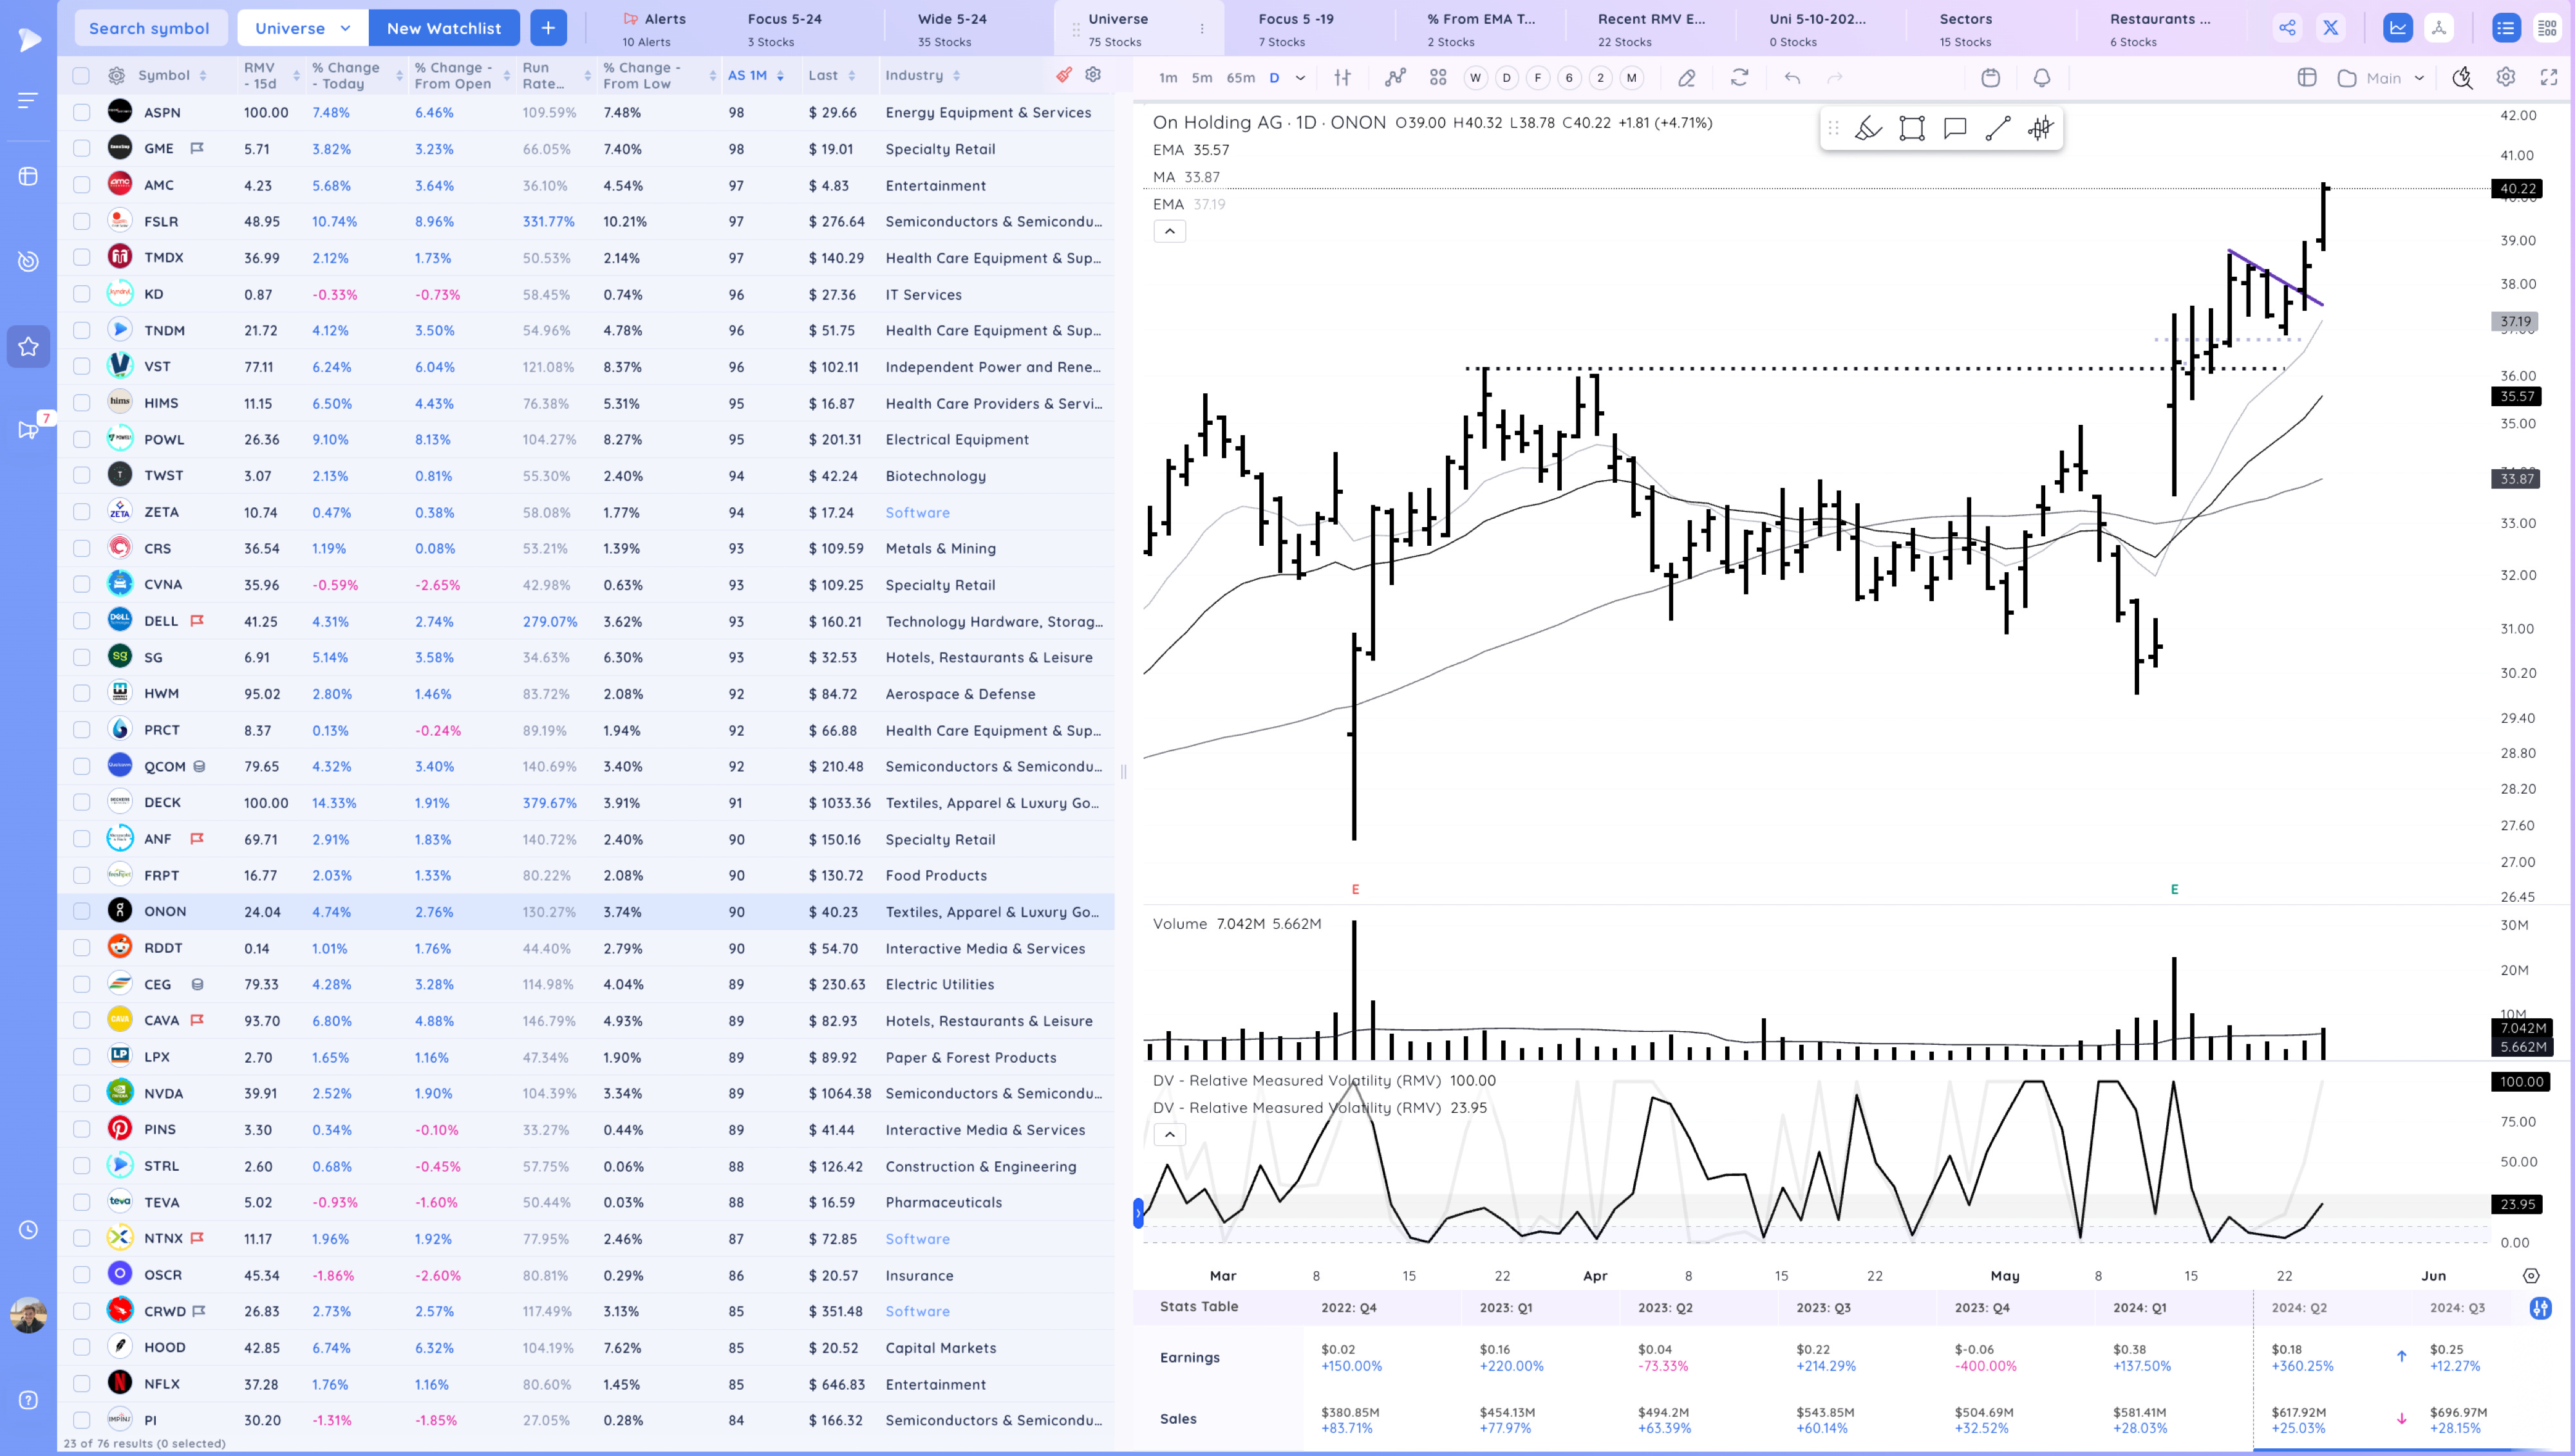Switch chart to 65m timeframe
The width and height of the screenshot is (2575, 1456).
coord(1240,77)
